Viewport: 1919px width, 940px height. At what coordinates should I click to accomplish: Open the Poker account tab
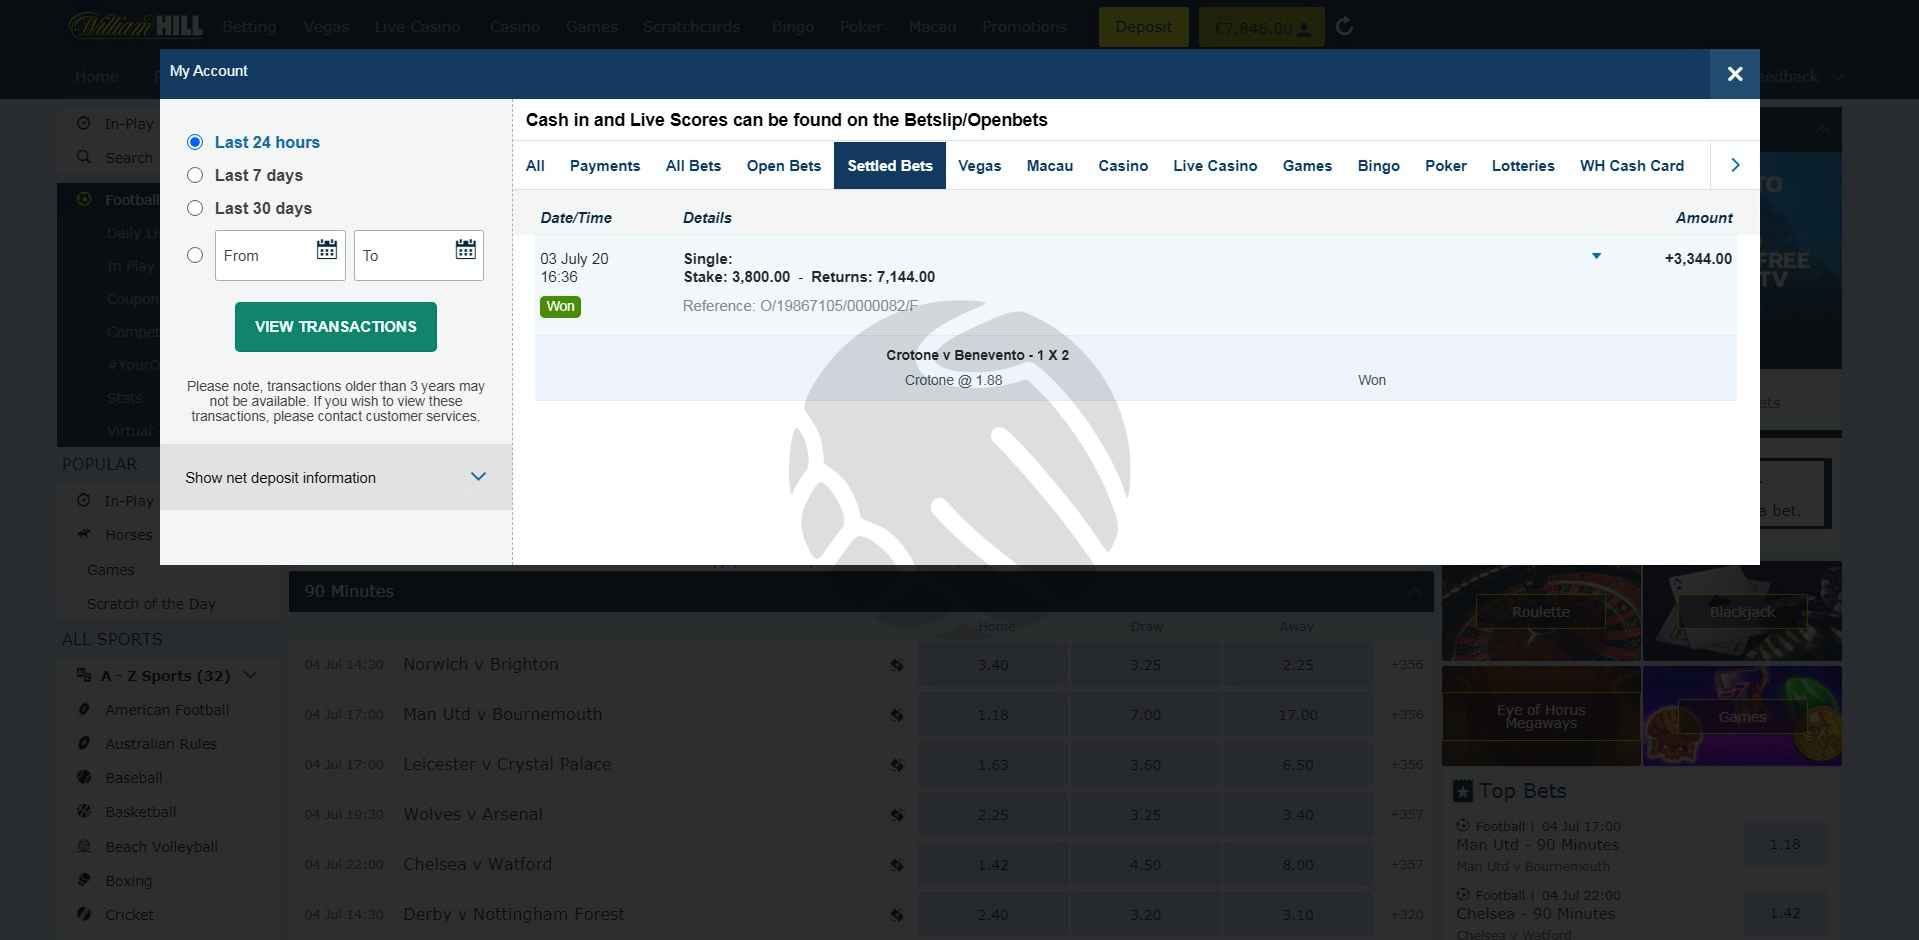[x=1446, y=166]
